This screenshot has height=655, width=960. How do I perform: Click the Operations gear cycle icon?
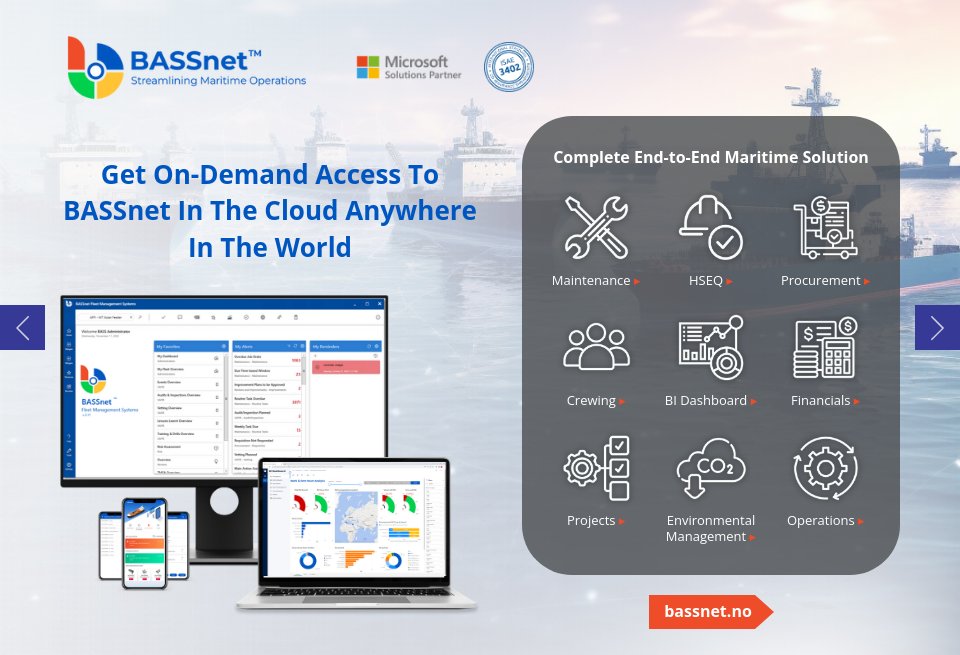825,468
